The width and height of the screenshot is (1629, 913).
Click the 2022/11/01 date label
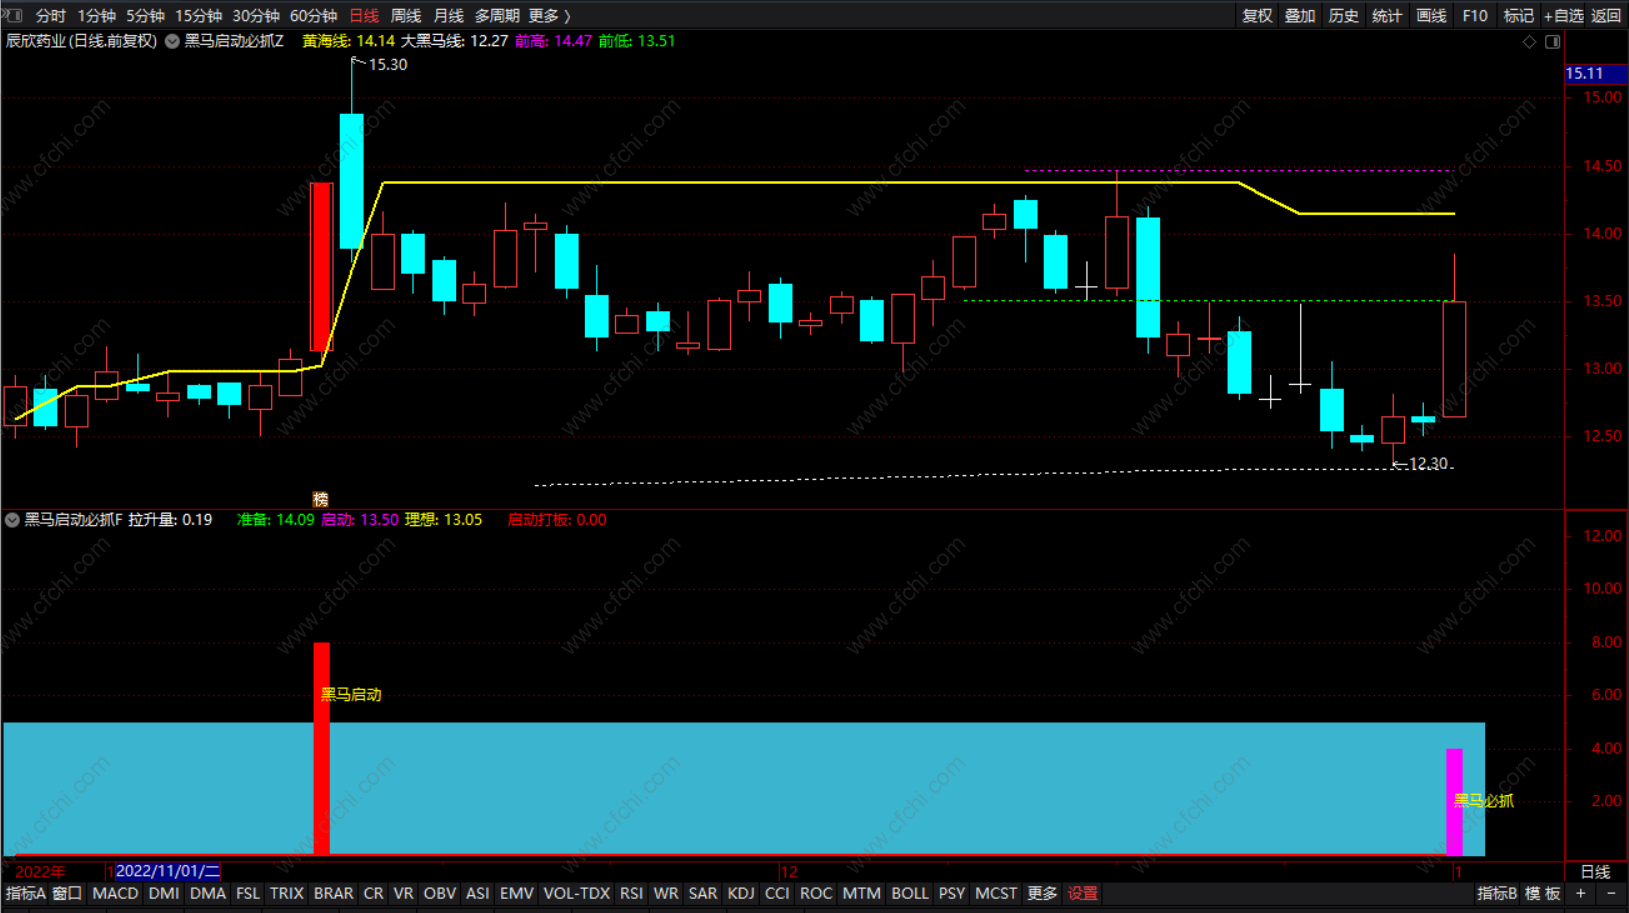pyautogui.click(x=168, y=872)
